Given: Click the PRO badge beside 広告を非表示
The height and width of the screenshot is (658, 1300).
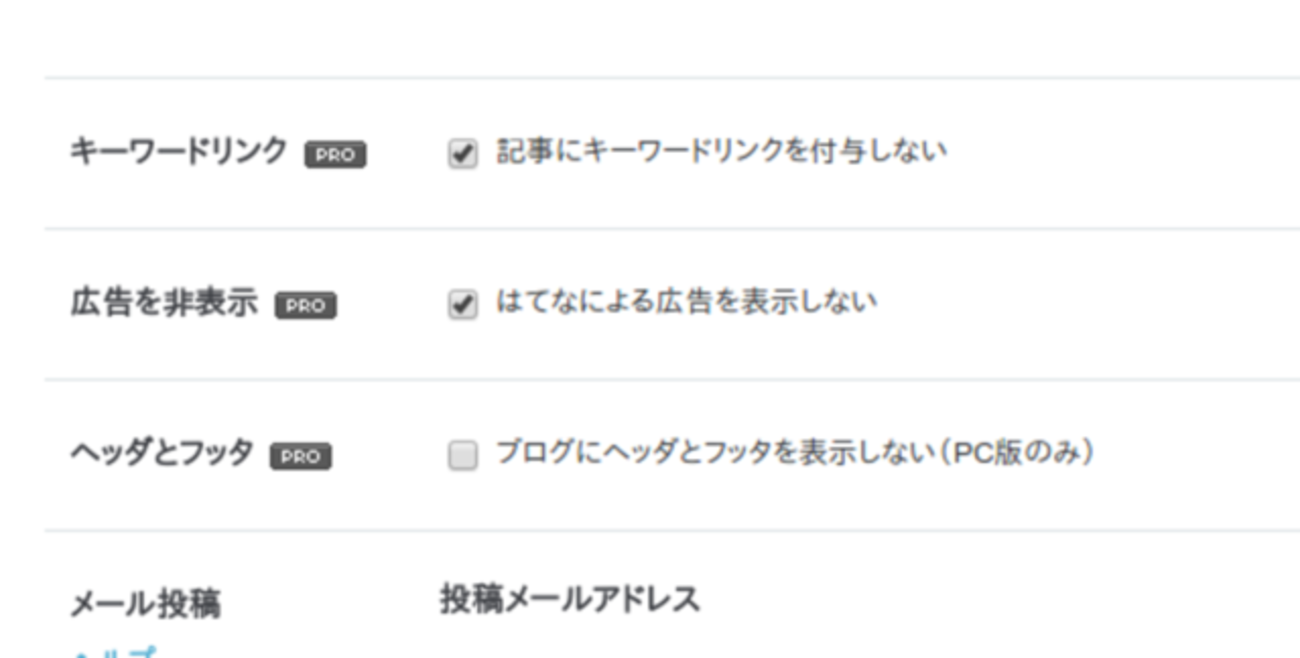Looking at the screenshot, I should click(x=306, y=306).
